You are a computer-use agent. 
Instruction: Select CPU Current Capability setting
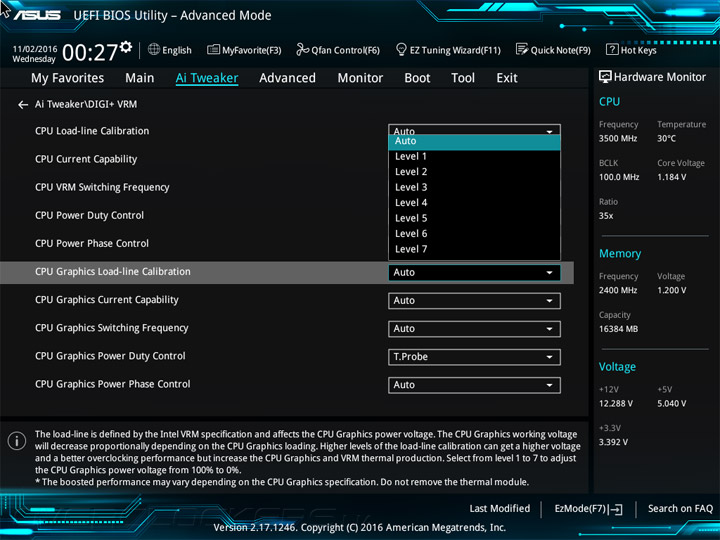tap(86, 159)
